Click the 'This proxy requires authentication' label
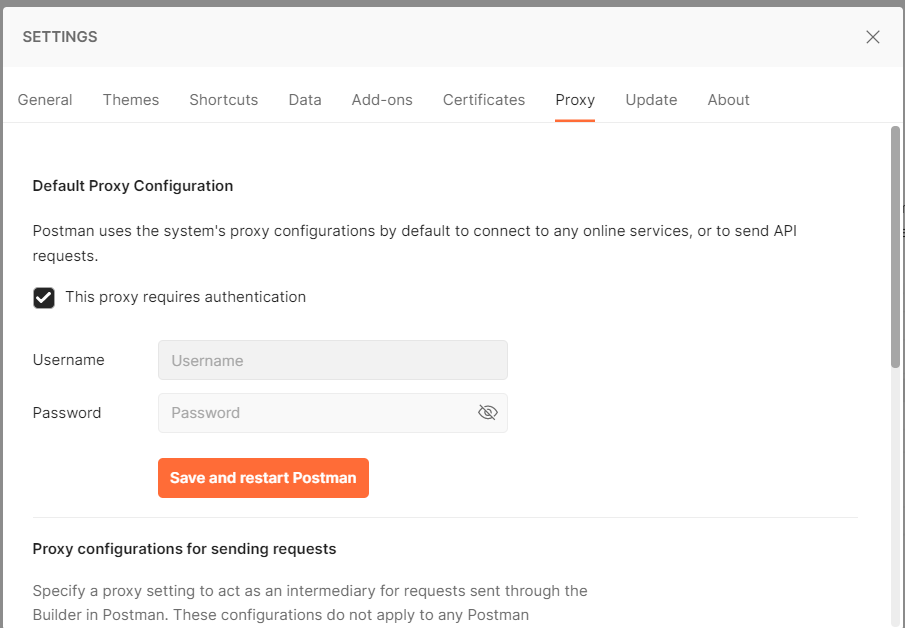Screen dimensions: 905x628 tap(185, 297)
